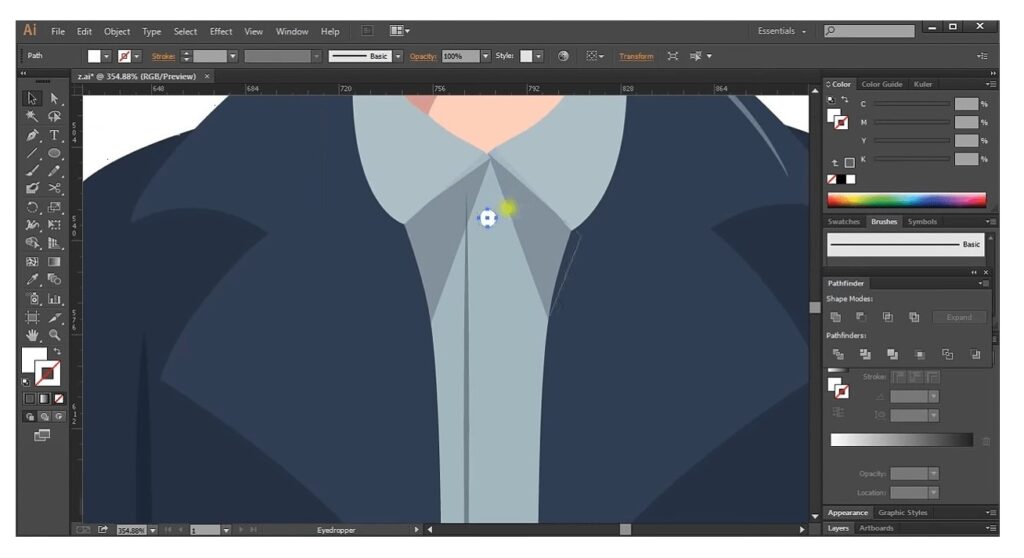This screenshot has width=1024, height=558.
Task: Set paint mode to None in toolbox
Action: [59, 399]
